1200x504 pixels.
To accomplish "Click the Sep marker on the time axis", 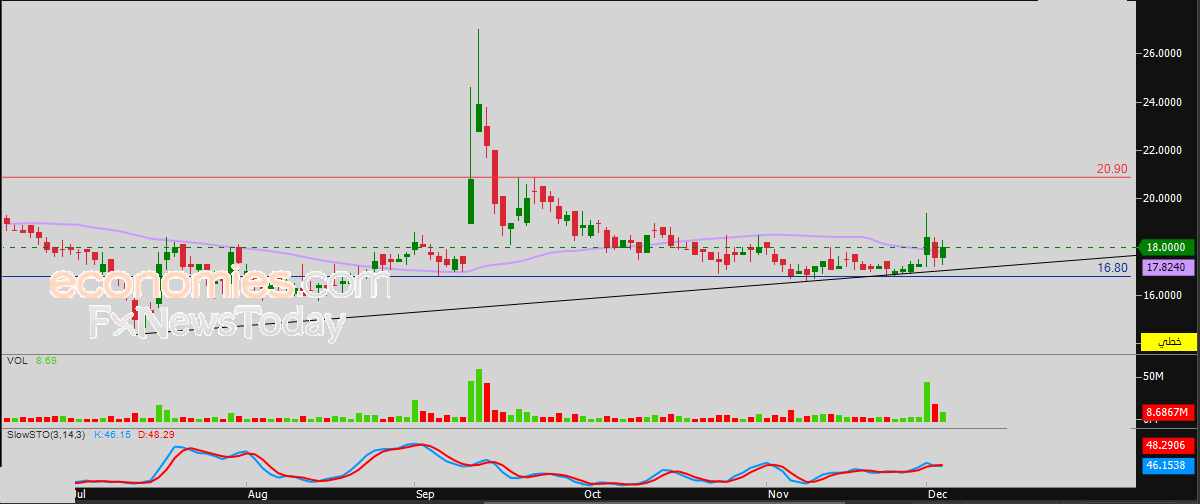I will point(424,493).
